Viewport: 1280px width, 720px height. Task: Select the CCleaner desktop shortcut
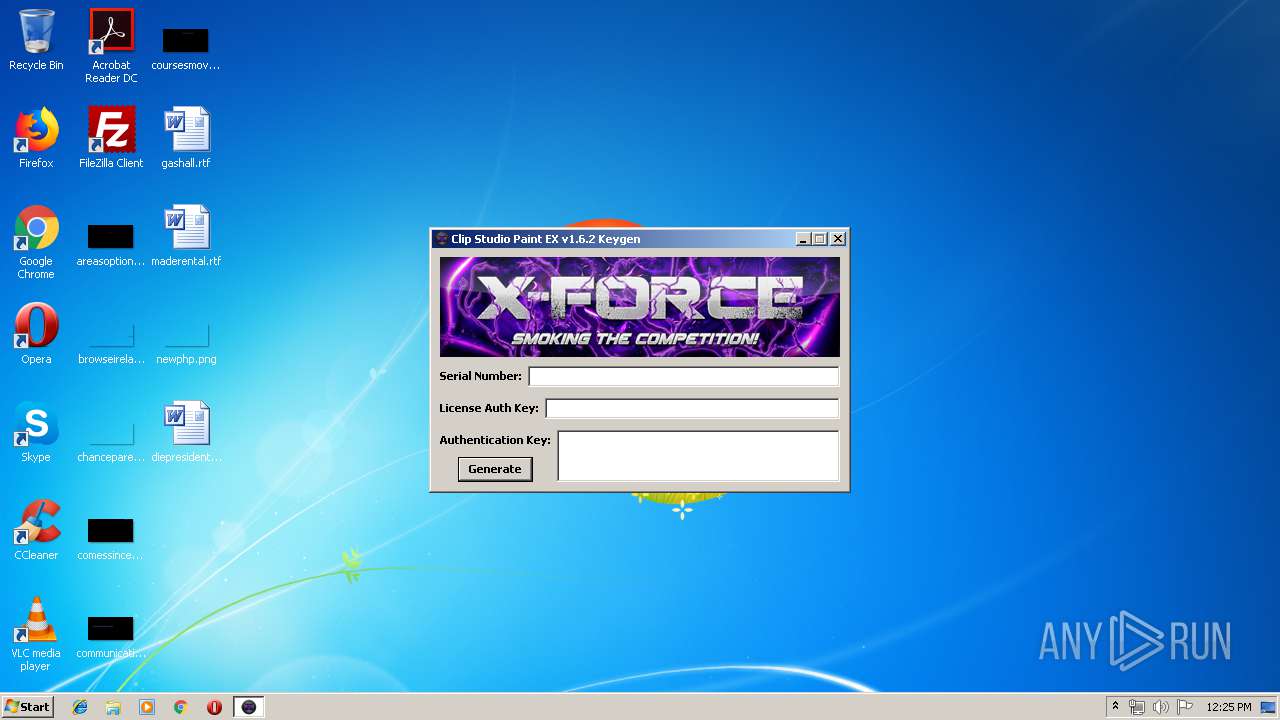36,530
